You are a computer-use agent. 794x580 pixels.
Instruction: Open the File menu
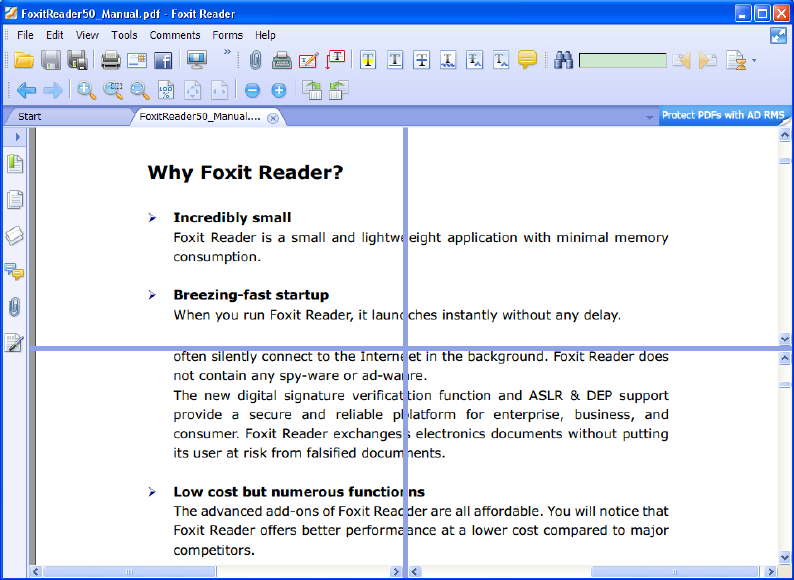25,35
